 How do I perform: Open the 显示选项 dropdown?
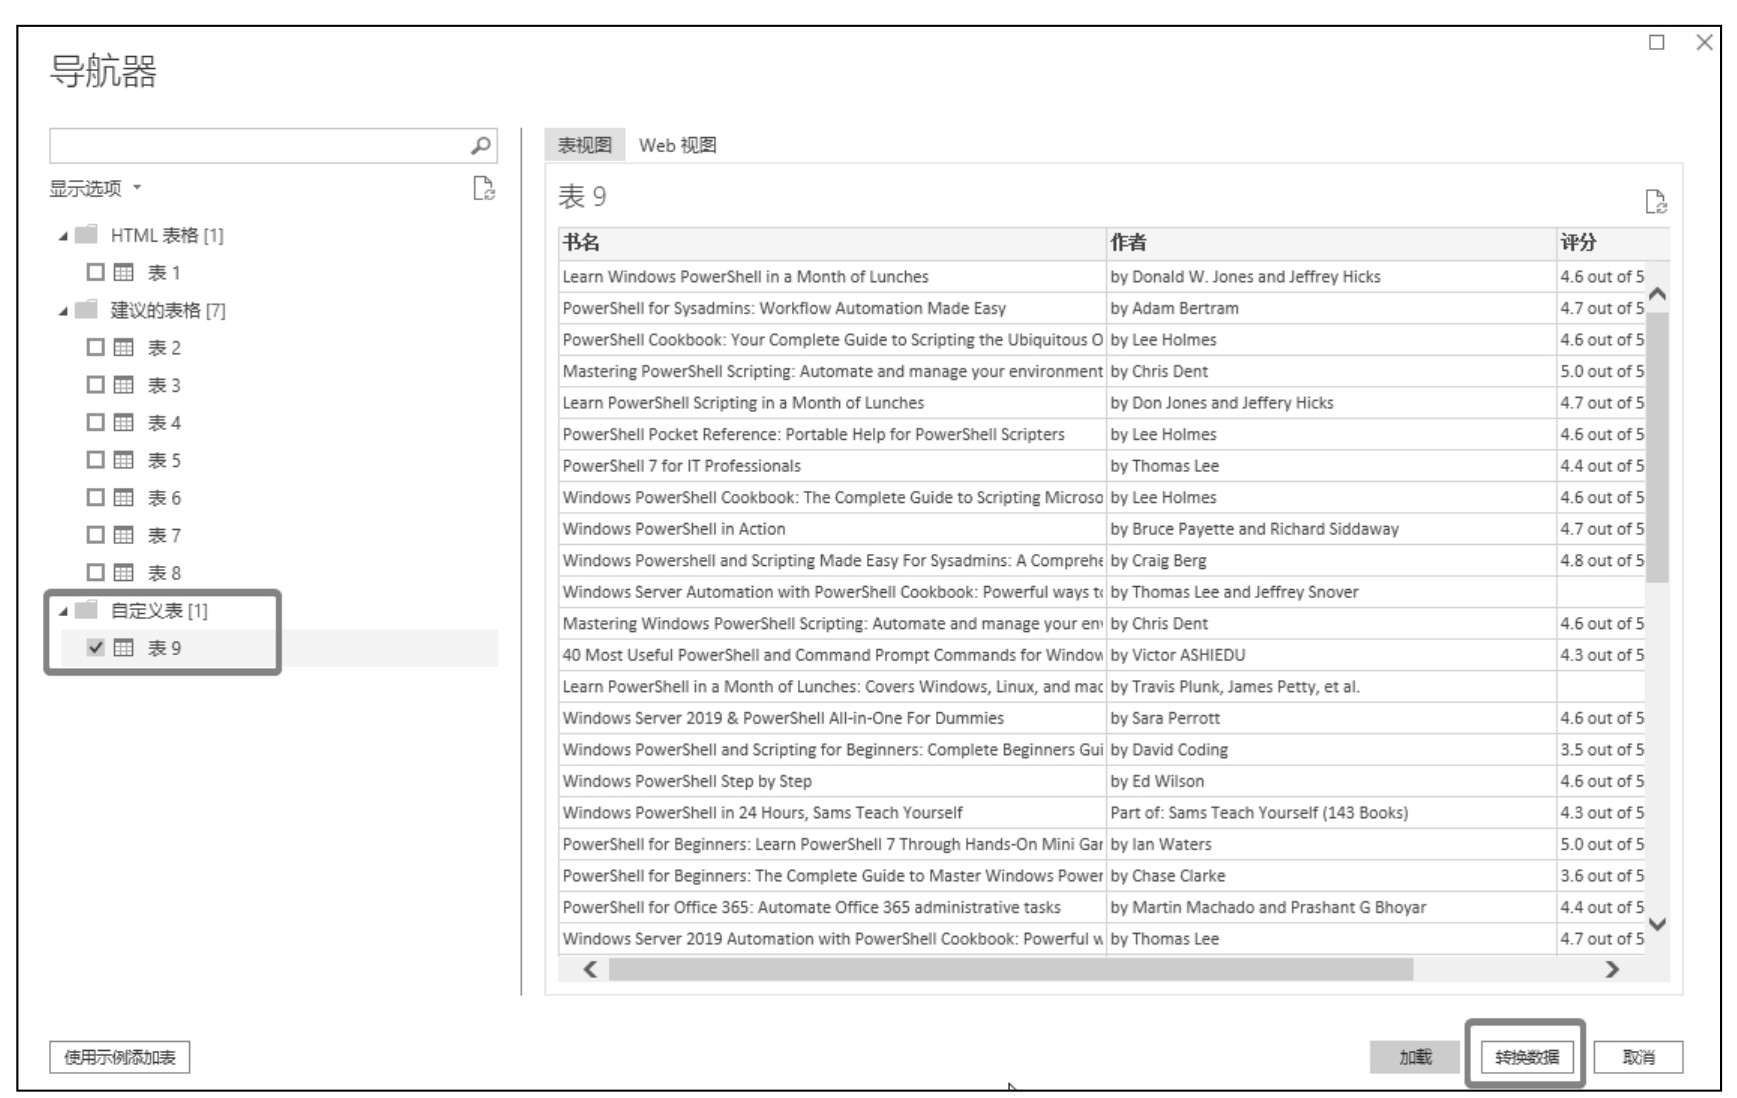96,188
